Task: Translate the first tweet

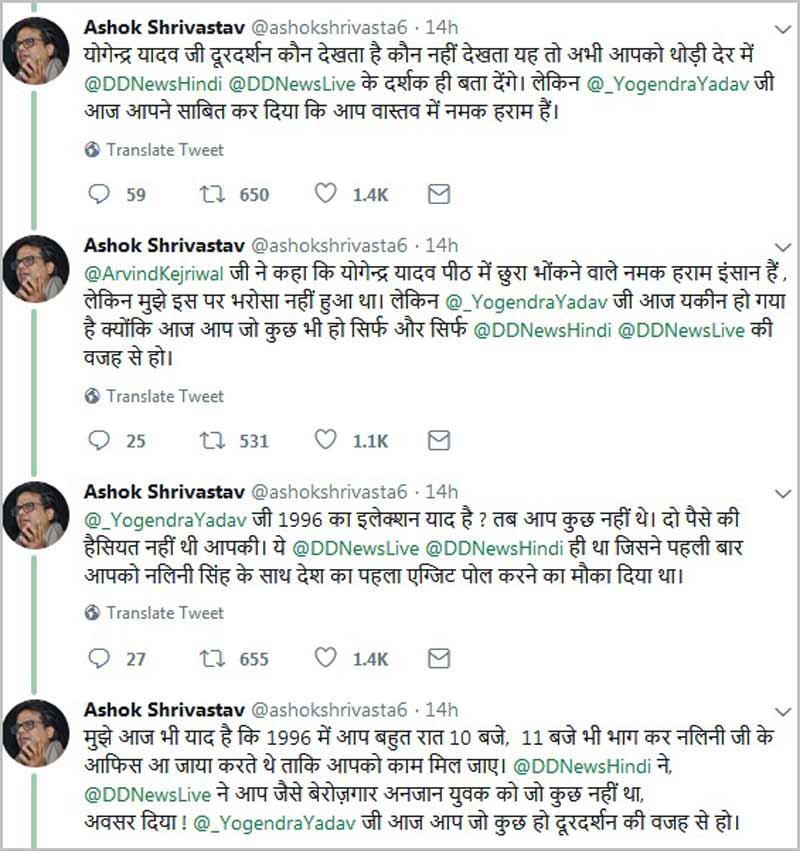Action: (154, 150)
